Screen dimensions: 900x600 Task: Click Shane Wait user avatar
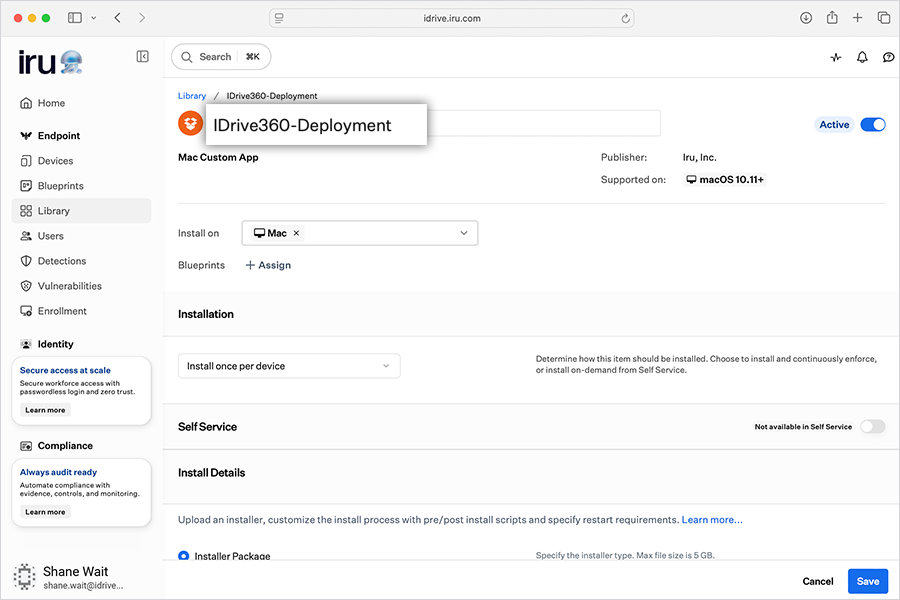point(25,576)
